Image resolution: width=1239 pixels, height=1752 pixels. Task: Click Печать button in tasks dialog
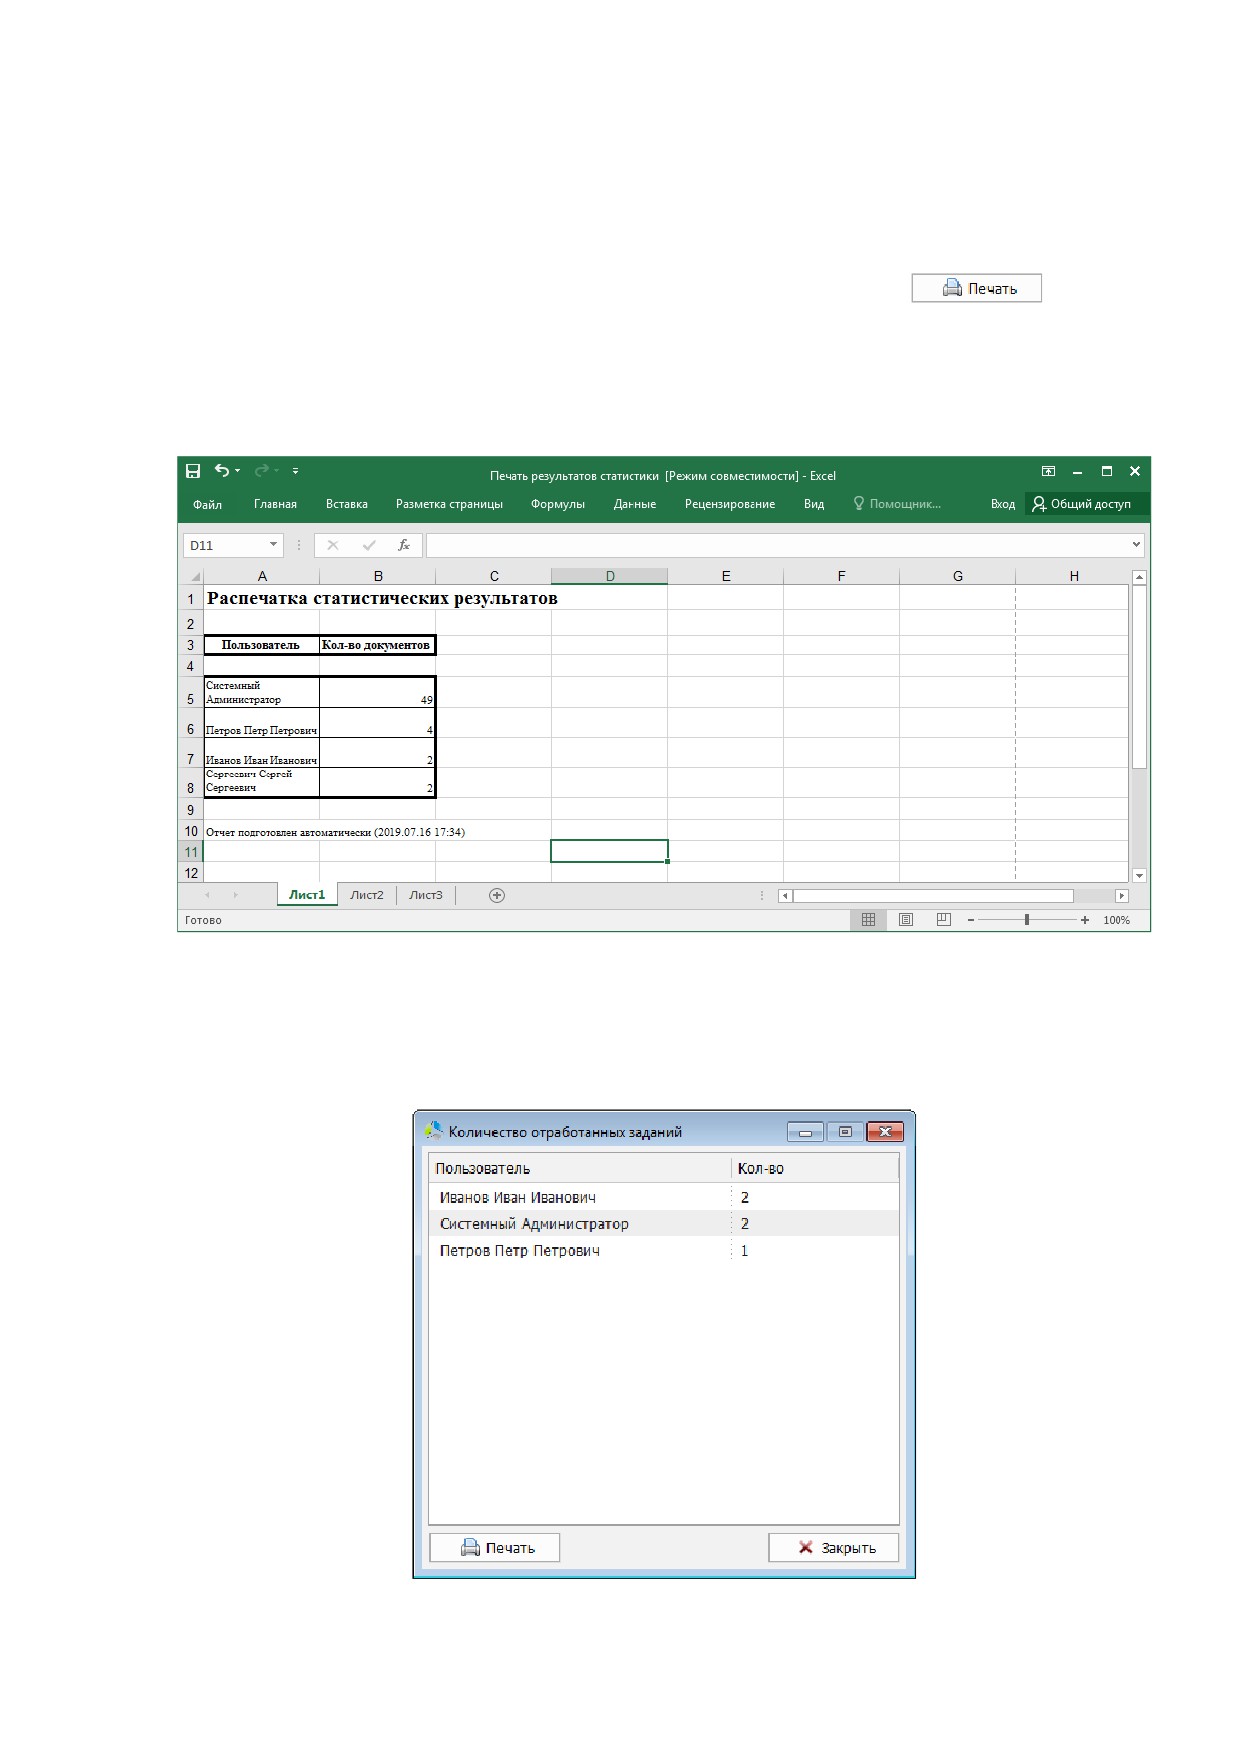coord(495,1548)
